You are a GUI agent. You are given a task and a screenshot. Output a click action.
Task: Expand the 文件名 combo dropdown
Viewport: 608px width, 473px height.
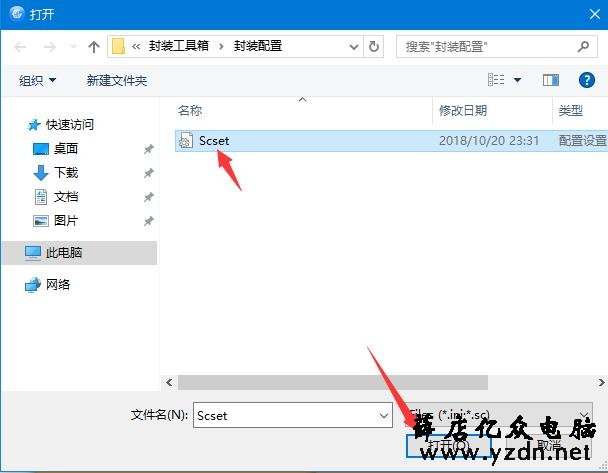pos(384,416)
